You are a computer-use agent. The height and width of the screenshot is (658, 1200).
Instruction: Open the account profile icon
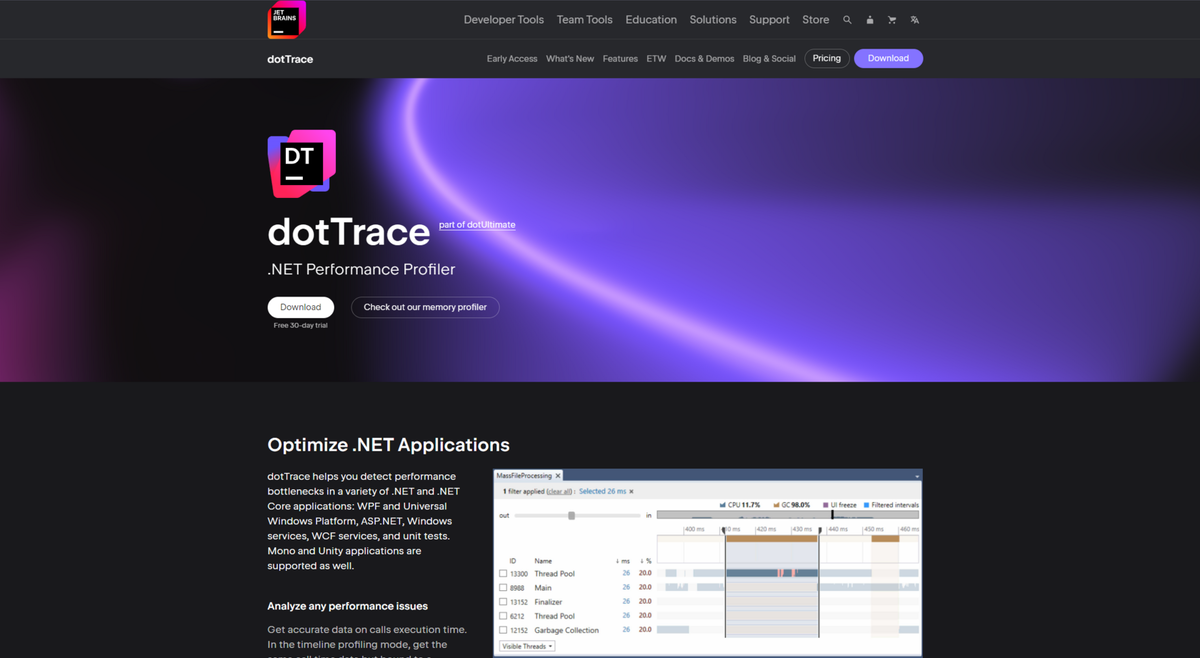(870, 20)
